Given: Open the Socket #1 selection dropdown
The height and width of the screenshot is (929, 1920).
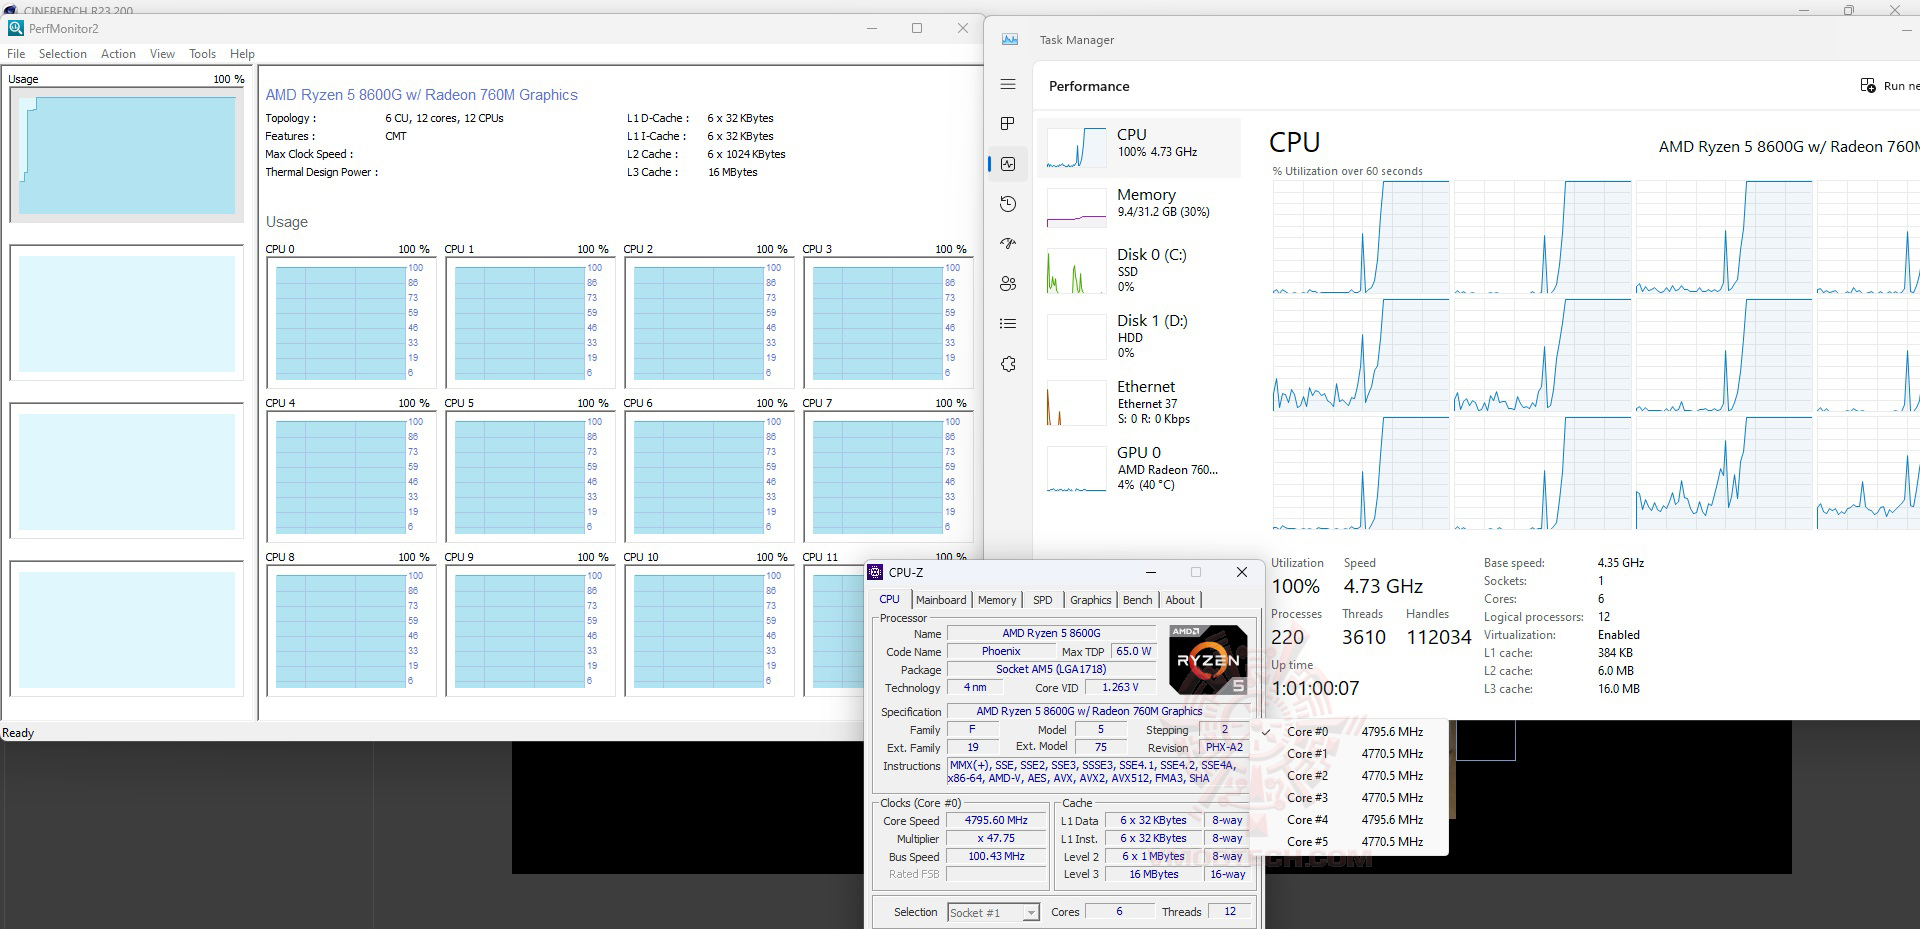Looking at the screenshot, I should point(993,913).
